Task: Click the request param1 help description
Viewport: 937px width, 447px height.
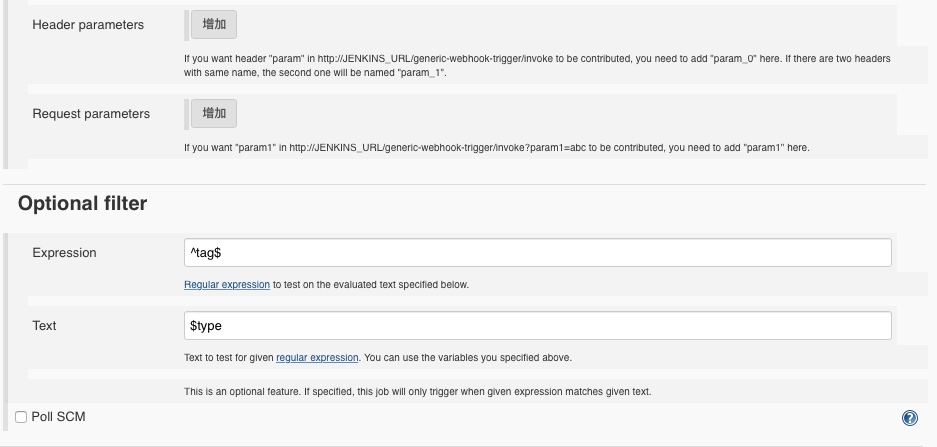Action: 497,148
